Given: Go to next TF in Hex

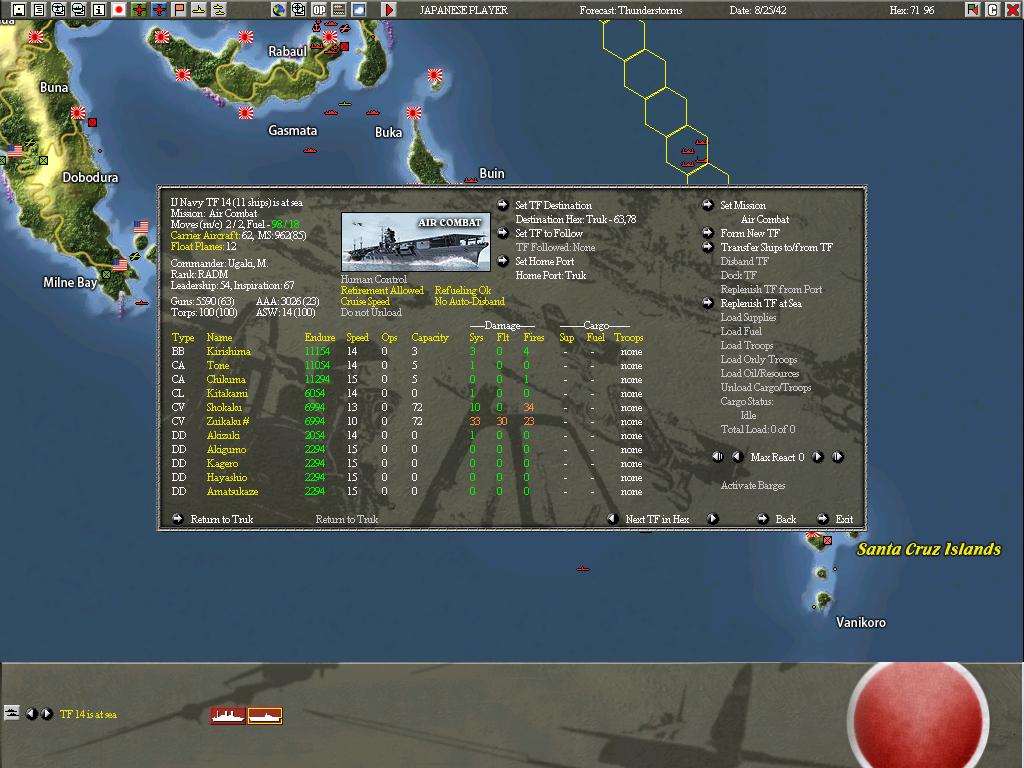Looking at the screenshot, I should (712, 519).
